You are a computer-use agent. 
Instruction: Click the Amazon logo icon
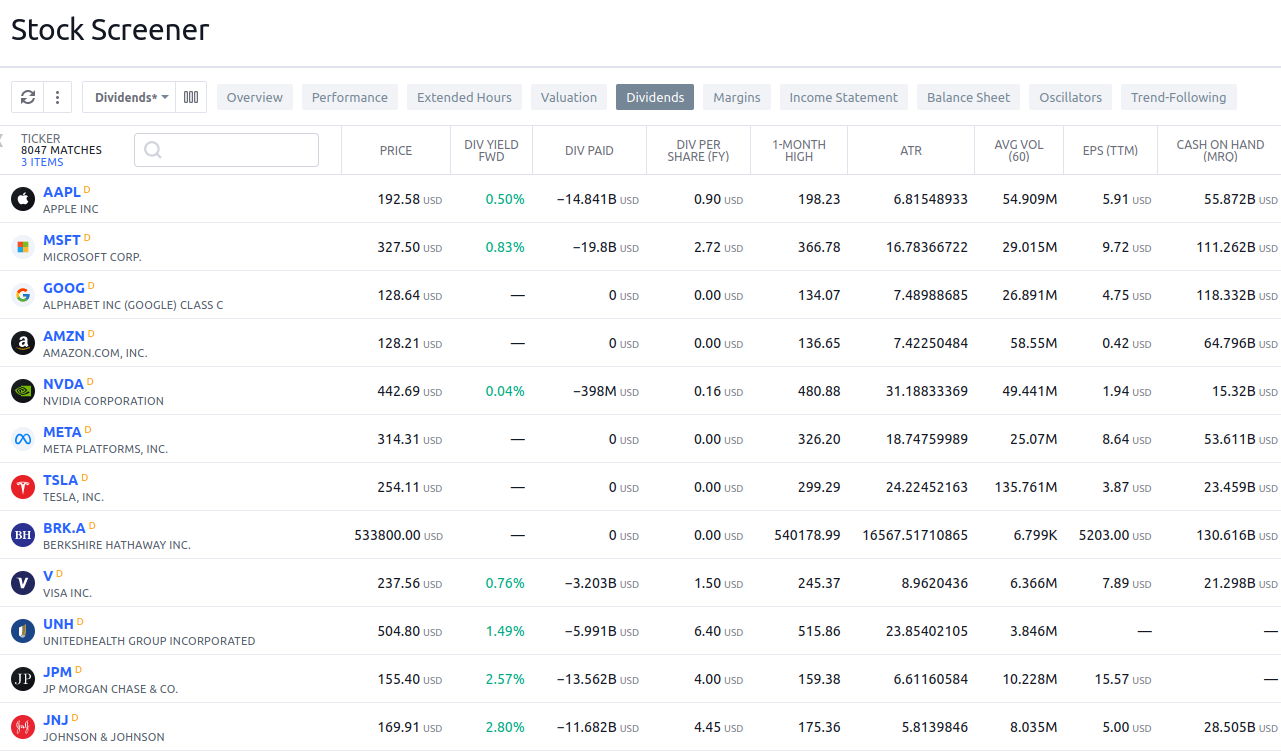23,343
